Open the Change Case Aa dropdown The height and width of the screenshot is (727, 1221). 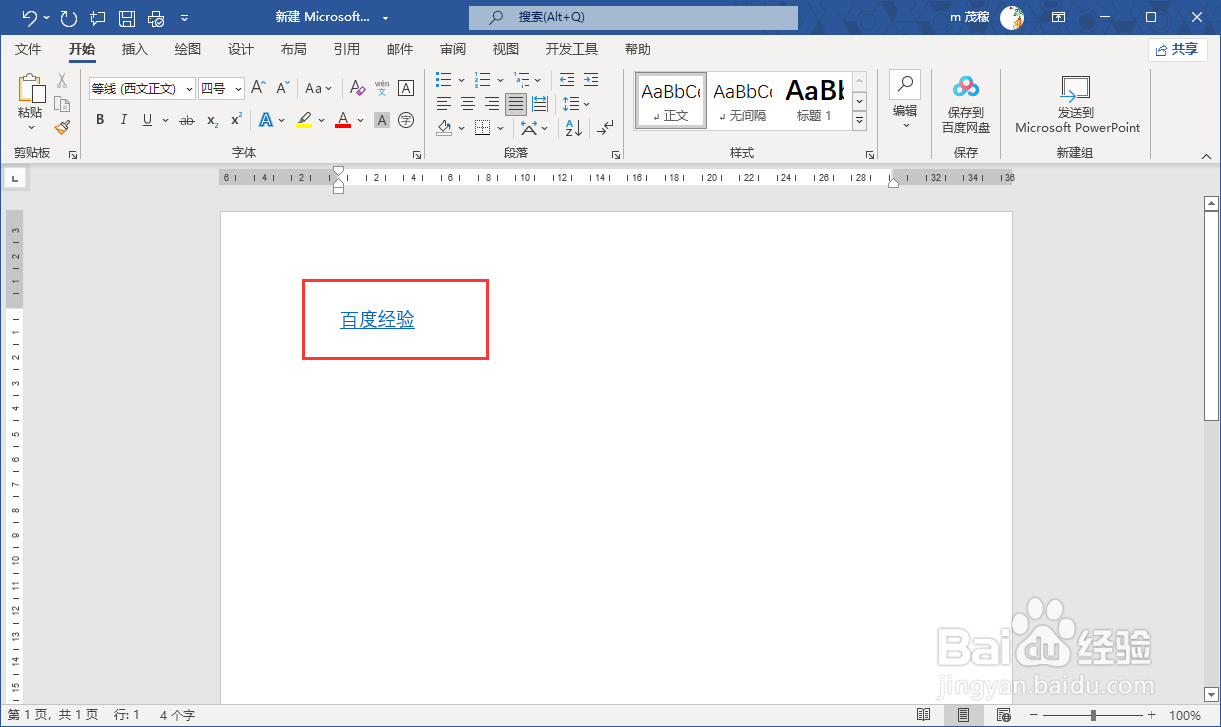click(319, 88)
